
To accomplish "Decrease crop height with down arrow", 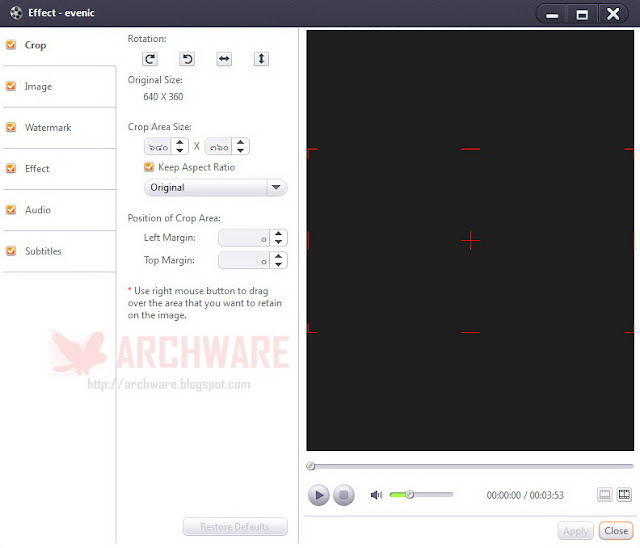I will [x=240, y=150].
